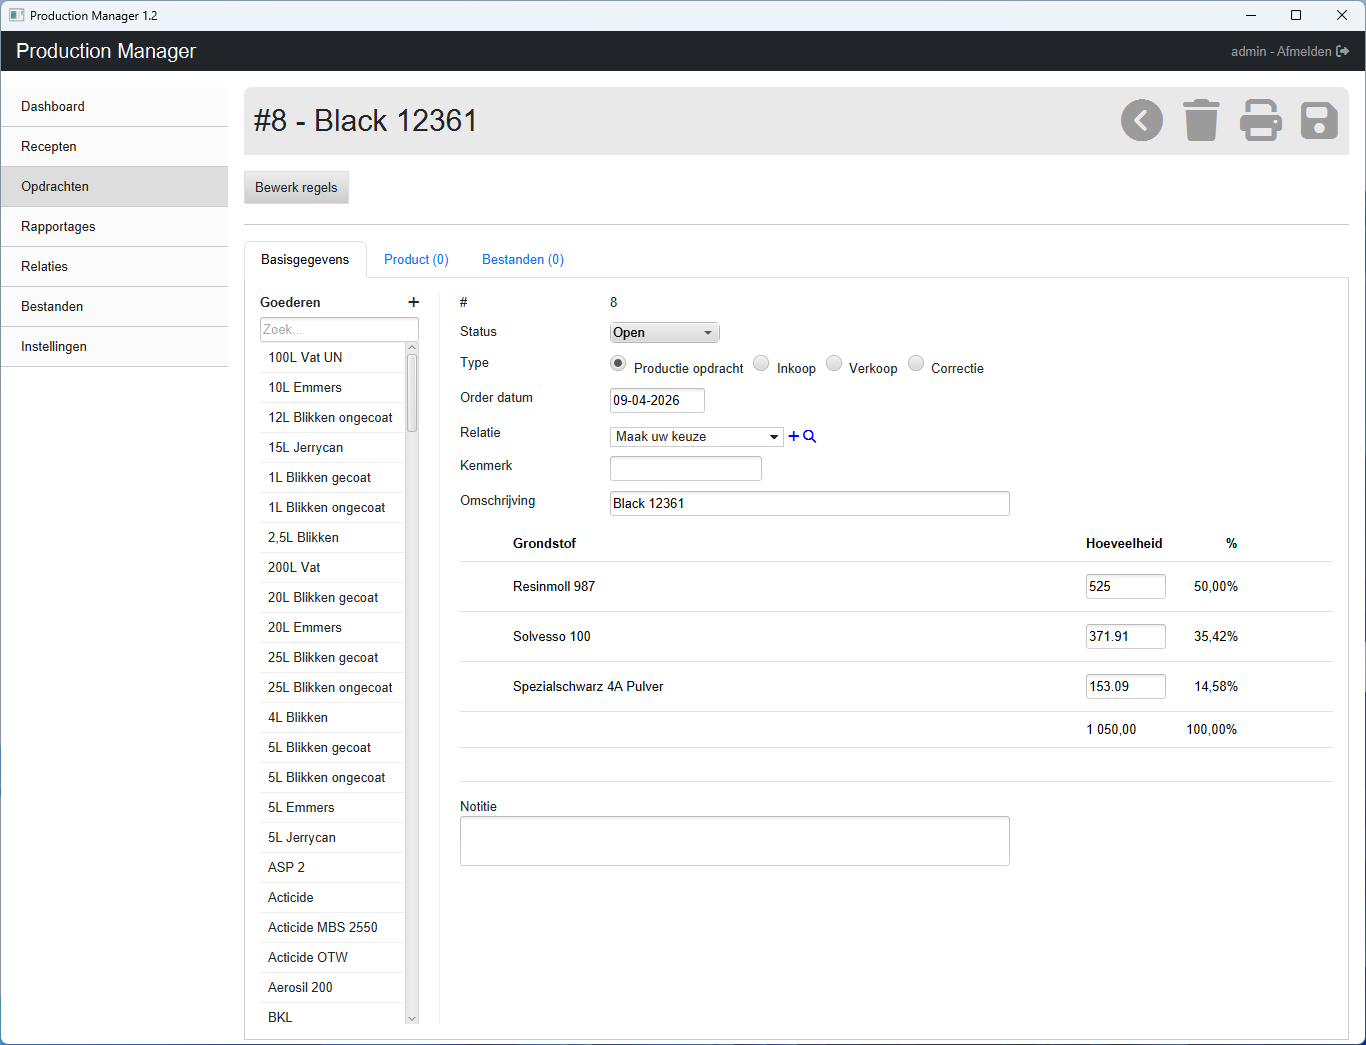The image size is (1366, 1045).
Task: Search relations using magnifier icon
Action: coord(810,437)
